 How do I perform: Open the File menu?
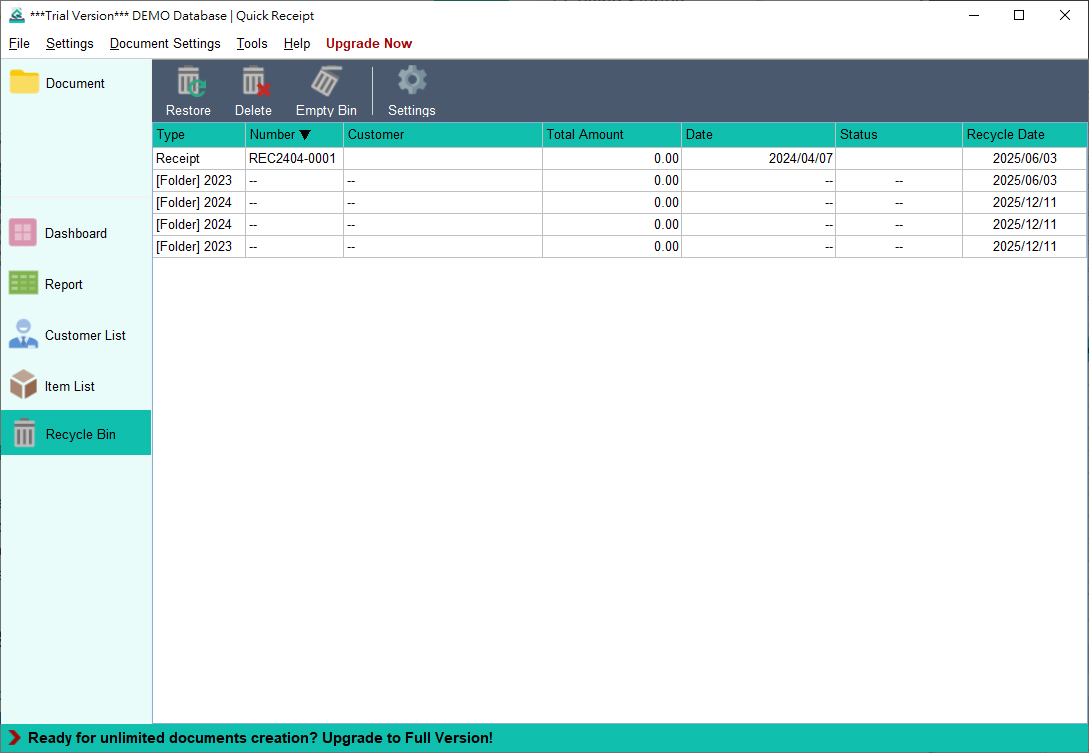click(19, 43)
